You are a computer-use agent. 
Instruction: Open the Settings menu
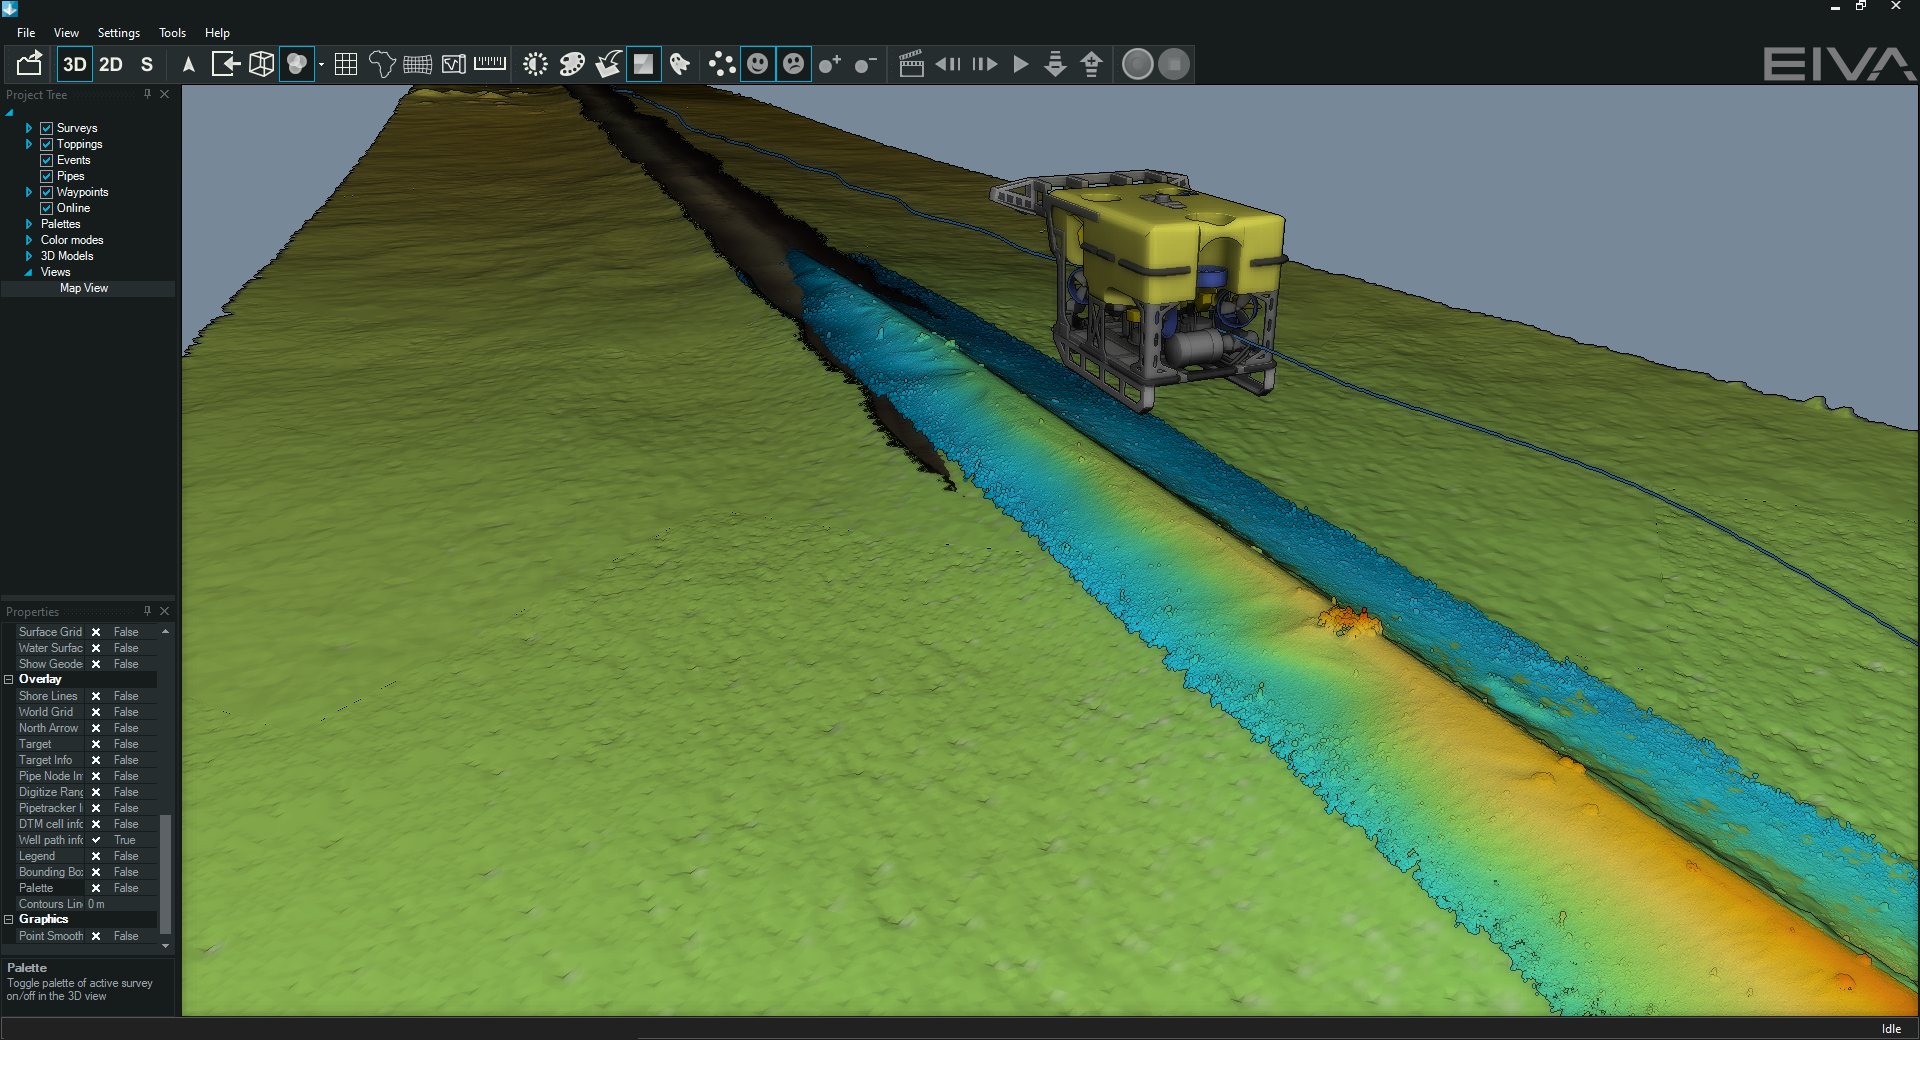[x=118, y=32]
